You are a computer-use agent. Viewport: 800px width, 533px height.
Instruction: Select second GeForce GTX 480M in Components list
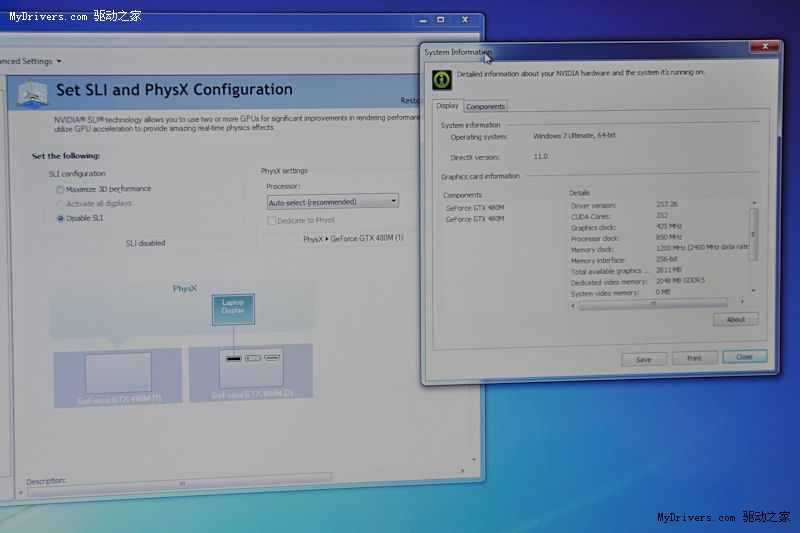[474, 219]
